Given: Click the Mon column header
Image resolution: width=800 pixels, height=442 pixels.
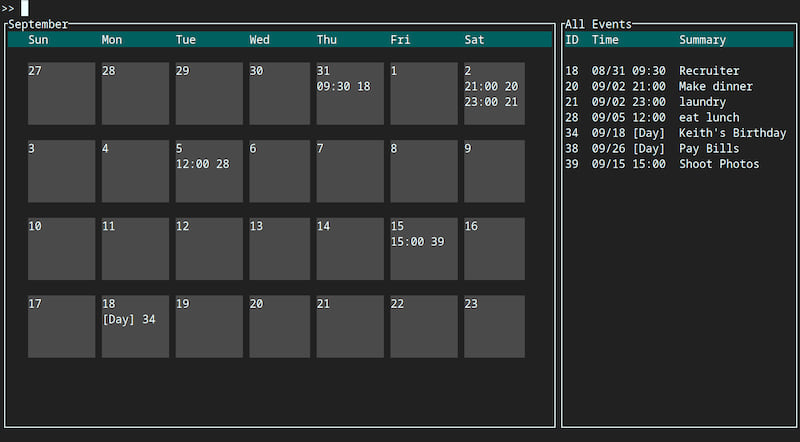Looking at the screenshot, I should click(112, 40).
